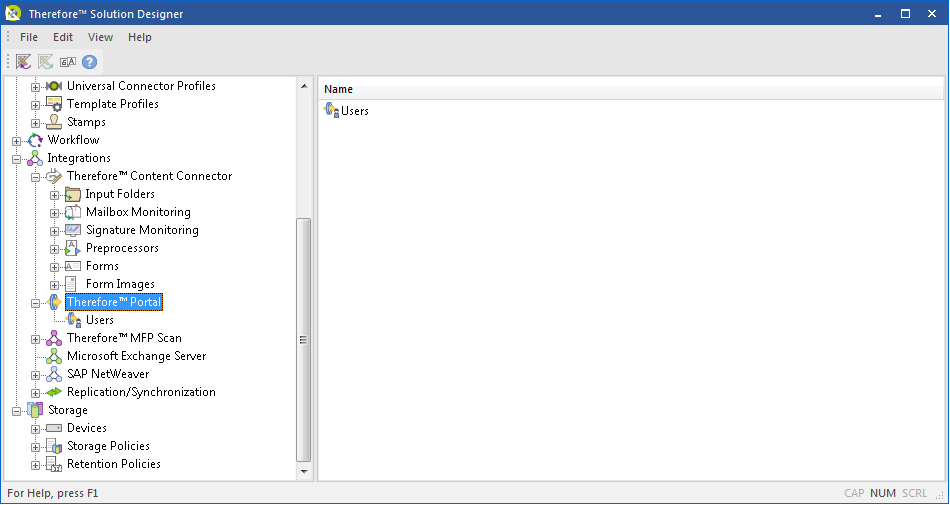Screen dimensions: 950x505
Task: Click the Retention Policies icon
Action: point(54,464)
